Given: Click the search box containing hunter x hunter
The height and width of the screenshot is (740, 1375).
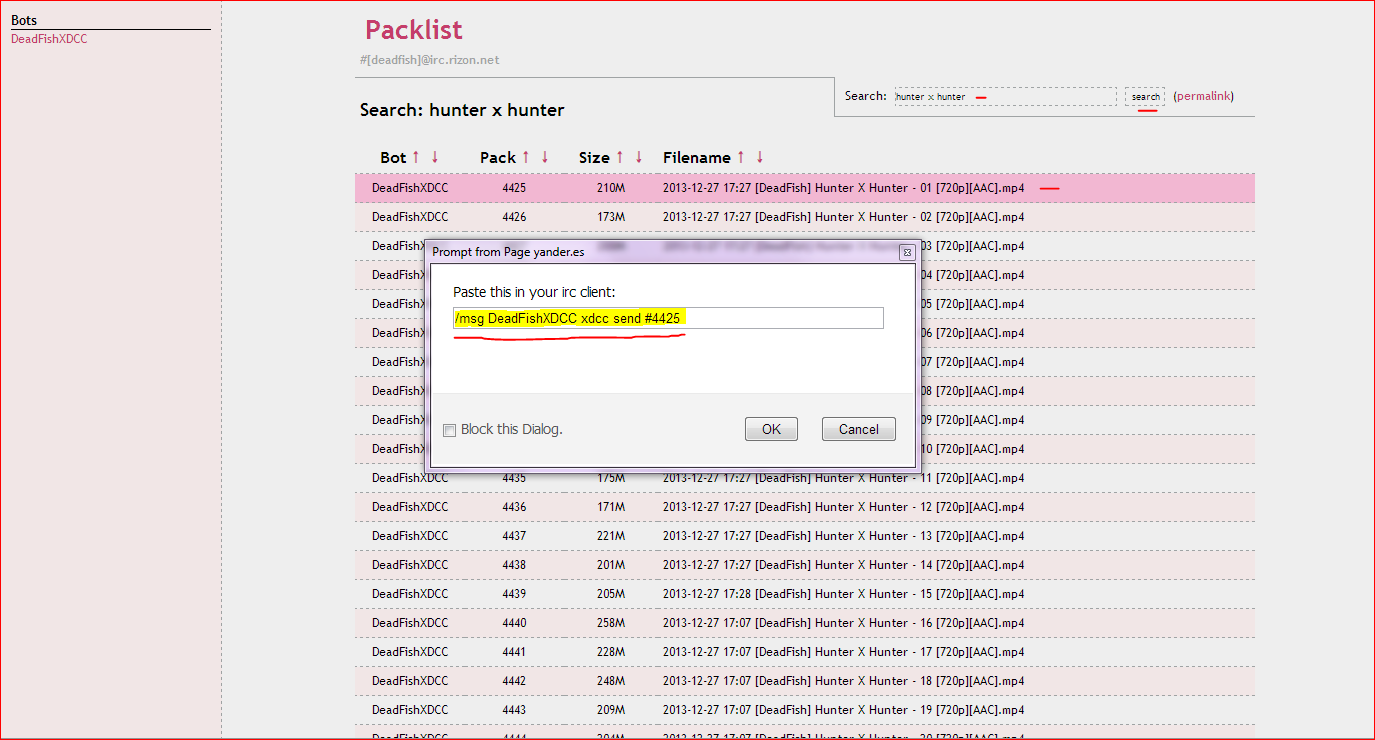Looking at the screenshot, I should [1005, 97].
